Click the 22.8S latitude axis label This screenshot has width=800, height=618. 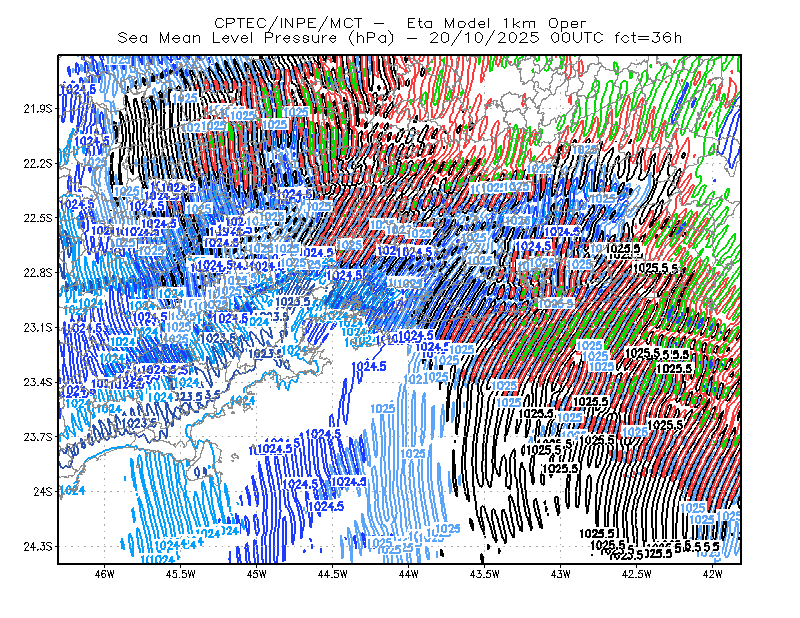coord(38,273)
